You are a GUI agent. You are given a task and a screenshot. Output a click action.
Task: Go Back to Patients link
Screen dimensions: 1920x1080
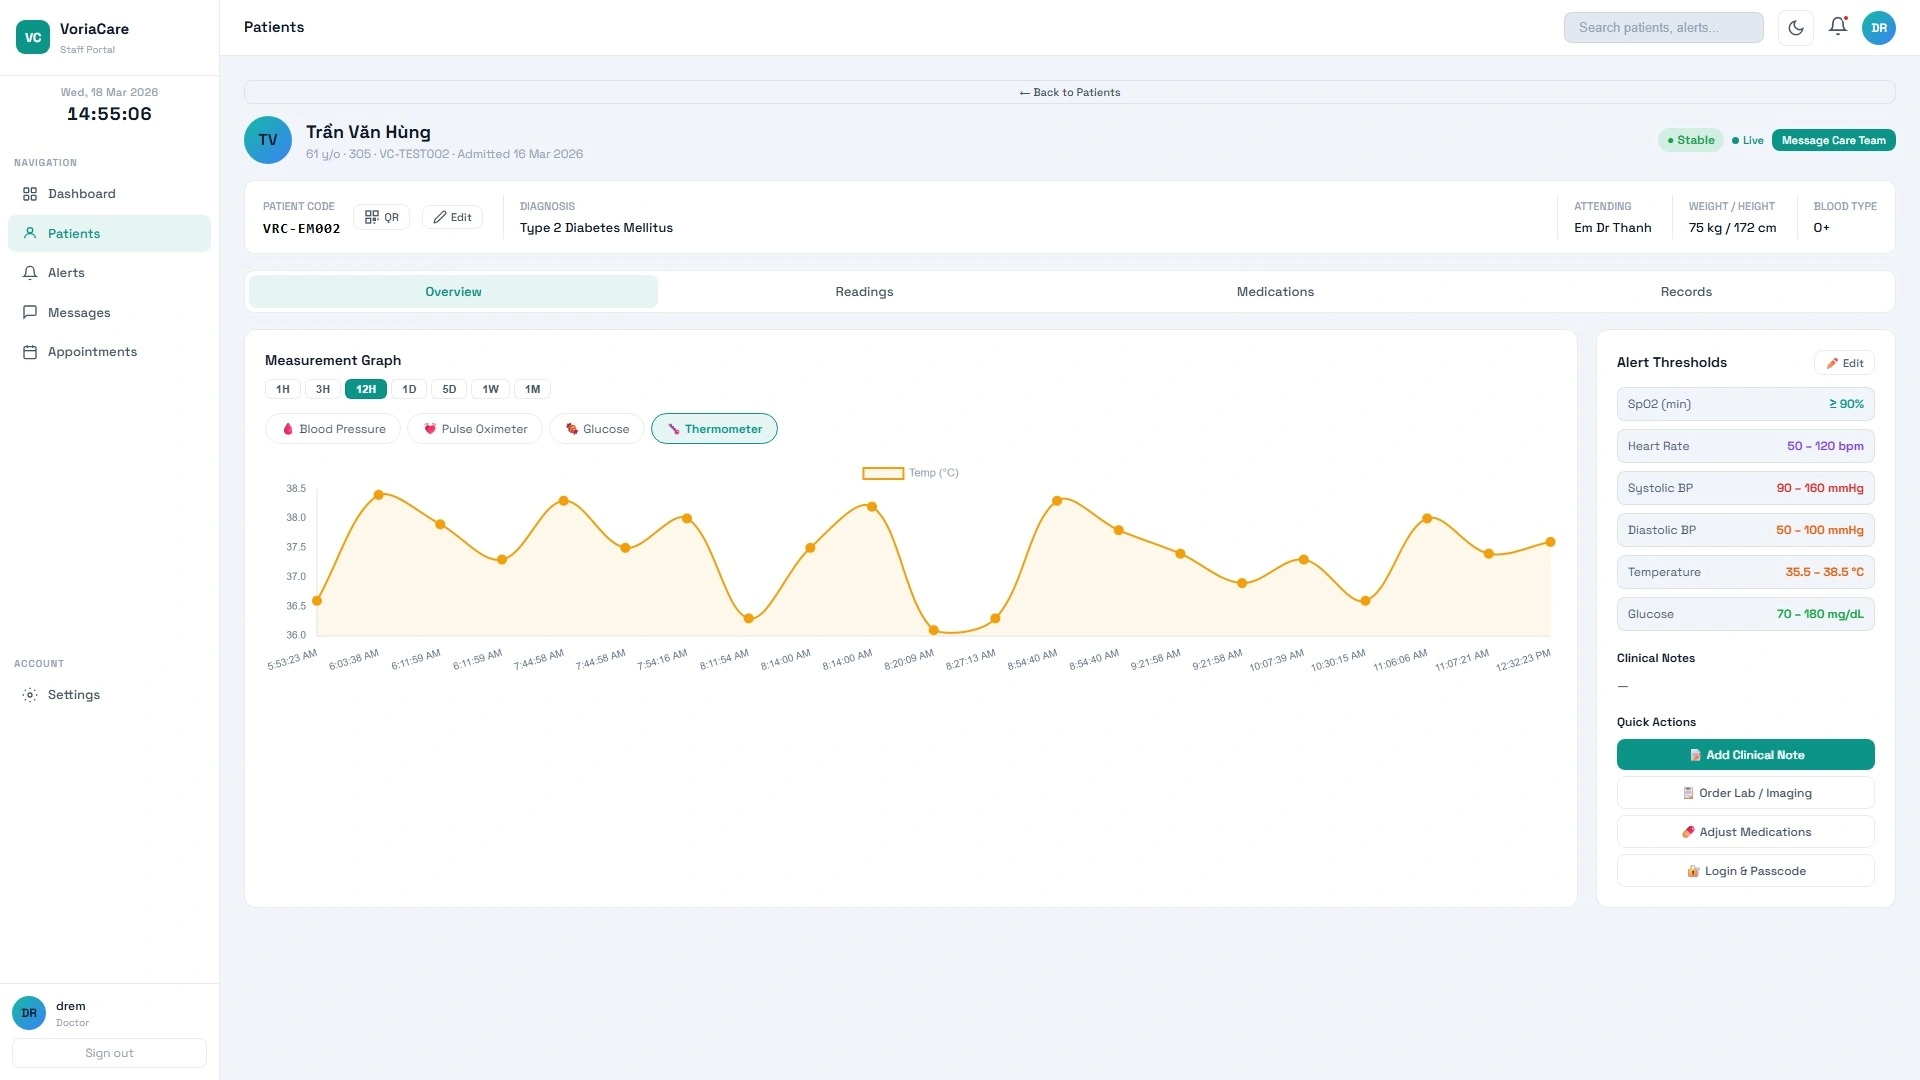[x=1069, y=92]
